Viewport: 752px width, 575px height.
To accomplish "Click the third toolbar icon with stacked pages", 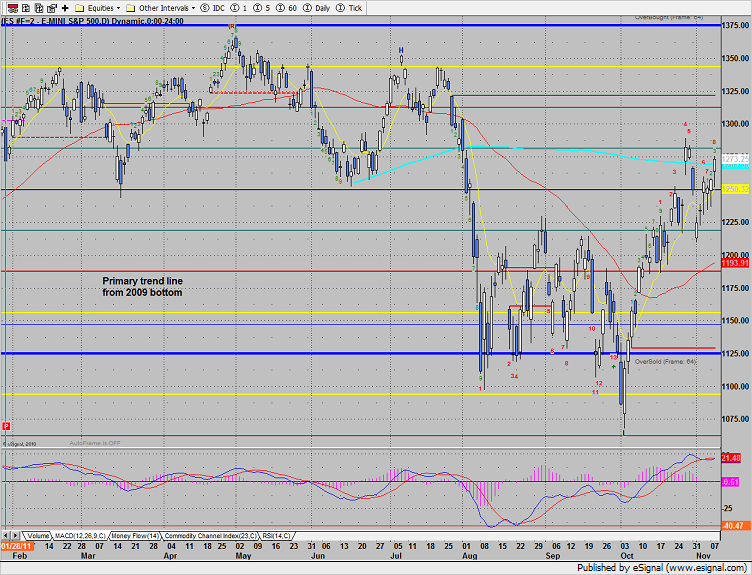I will coord(39,8).
